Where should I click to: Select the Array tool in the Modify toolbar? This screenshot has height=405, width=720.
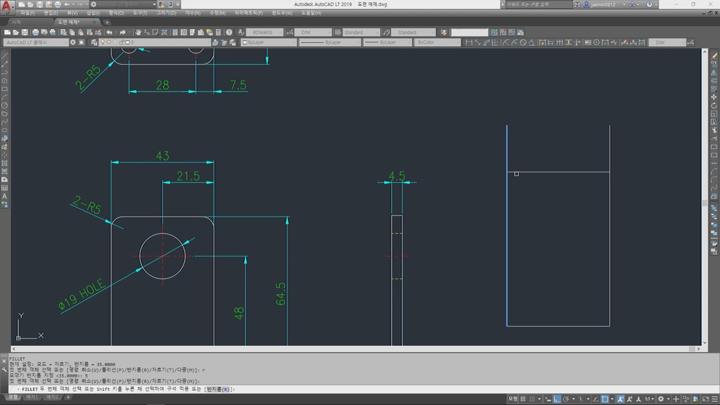[714, 89]
